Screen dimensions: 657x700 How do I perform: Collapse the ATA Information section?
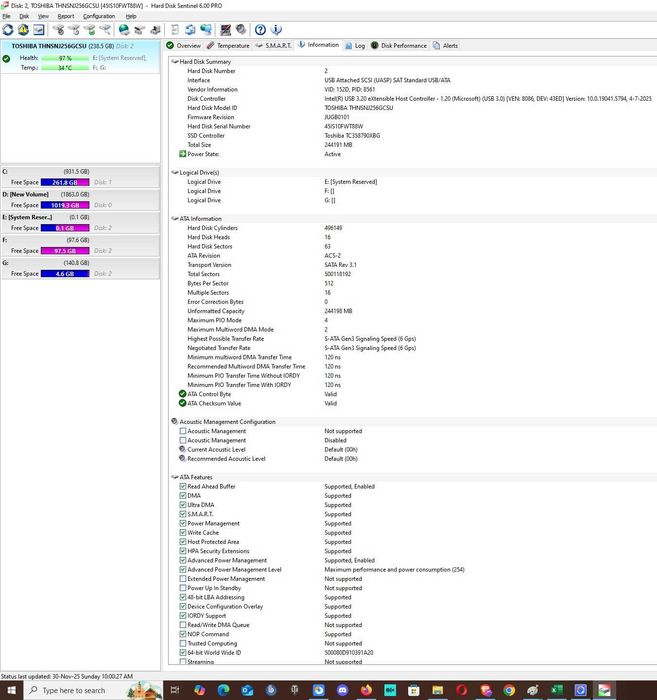(175, 219)
